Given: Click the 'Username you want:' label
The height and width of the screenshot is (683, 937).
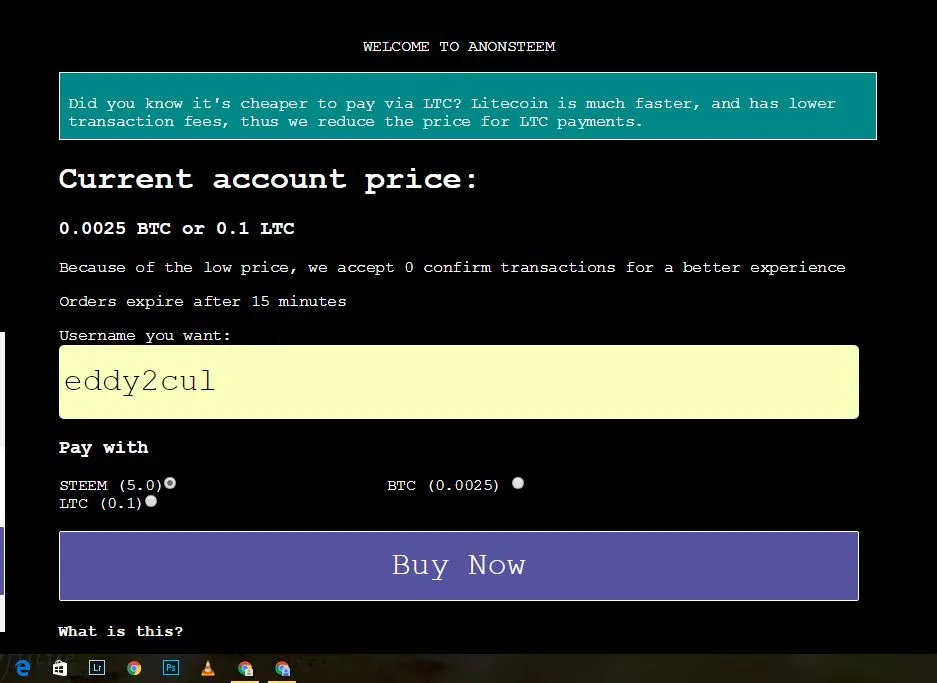Looking at the screenshot, I should pos(145,336).
